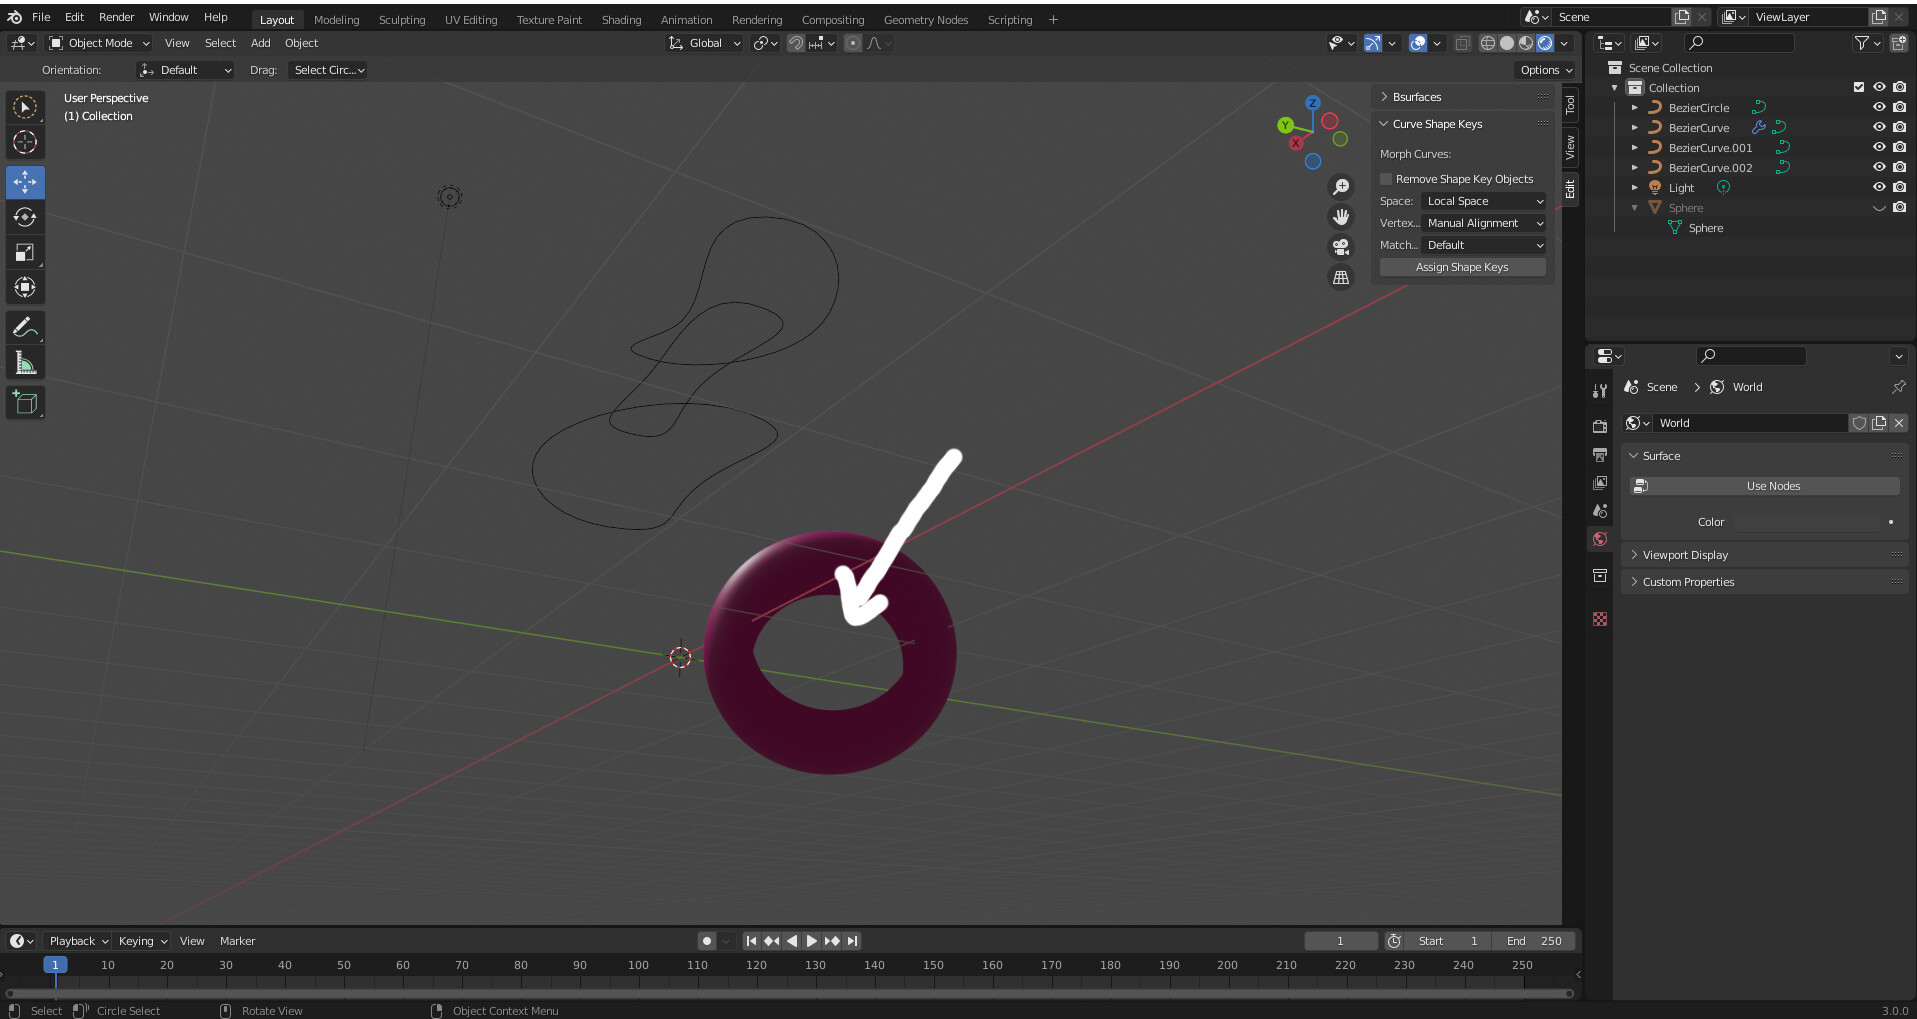The height and width of the screenshot is (1019, 1917).
Task: Enable rendered viewport shading
Action: (1546, 43)
